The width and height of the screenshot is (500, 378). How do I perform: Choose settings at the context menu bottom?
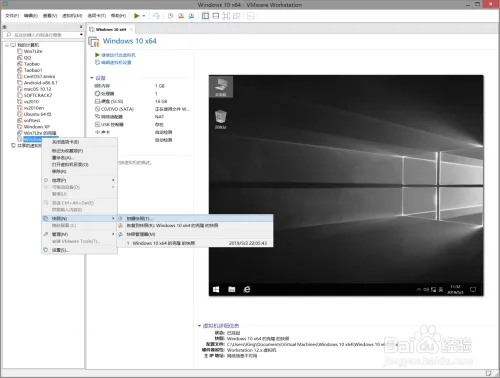click(79, 250)
